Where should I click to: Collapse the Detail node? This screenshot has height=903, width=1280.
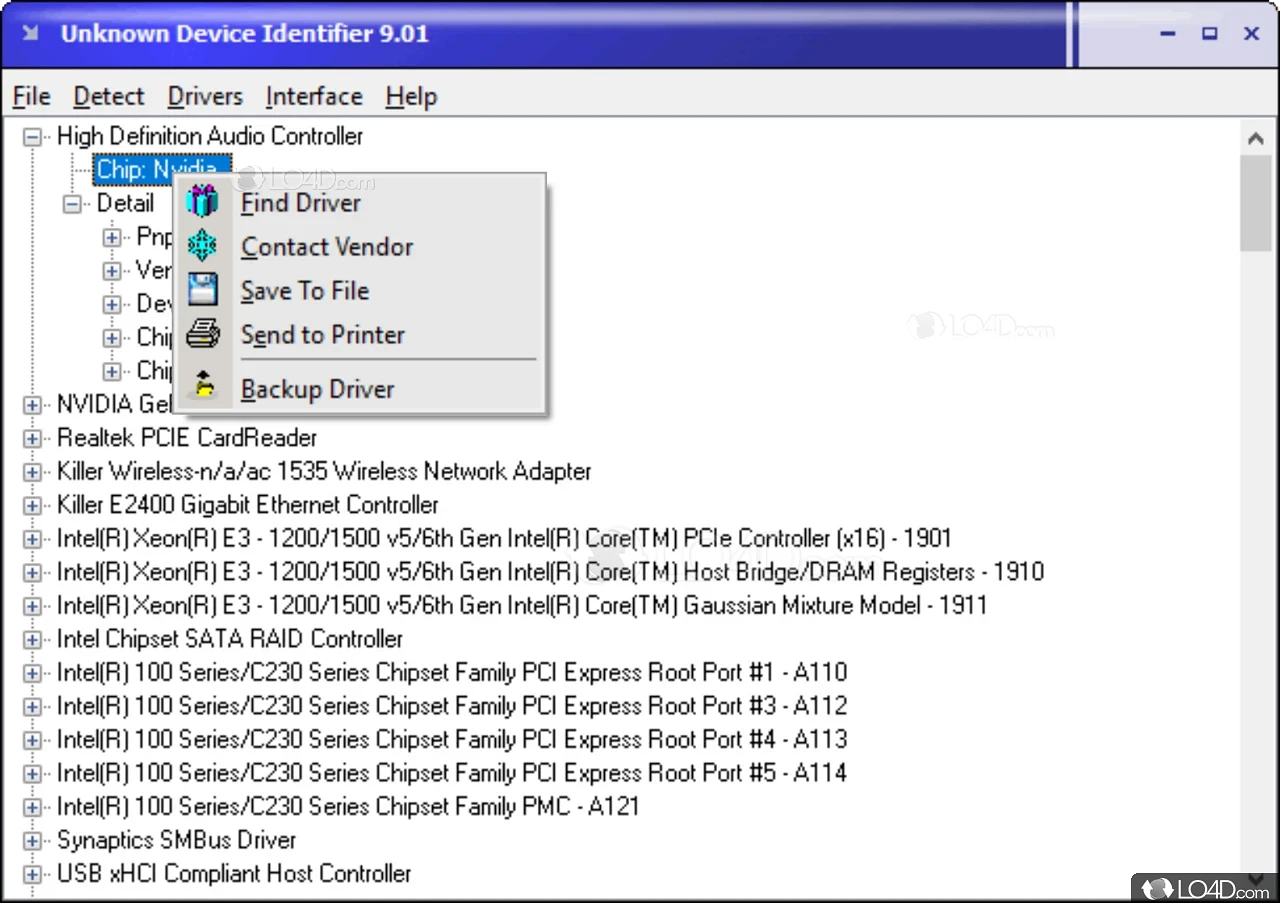72,203
